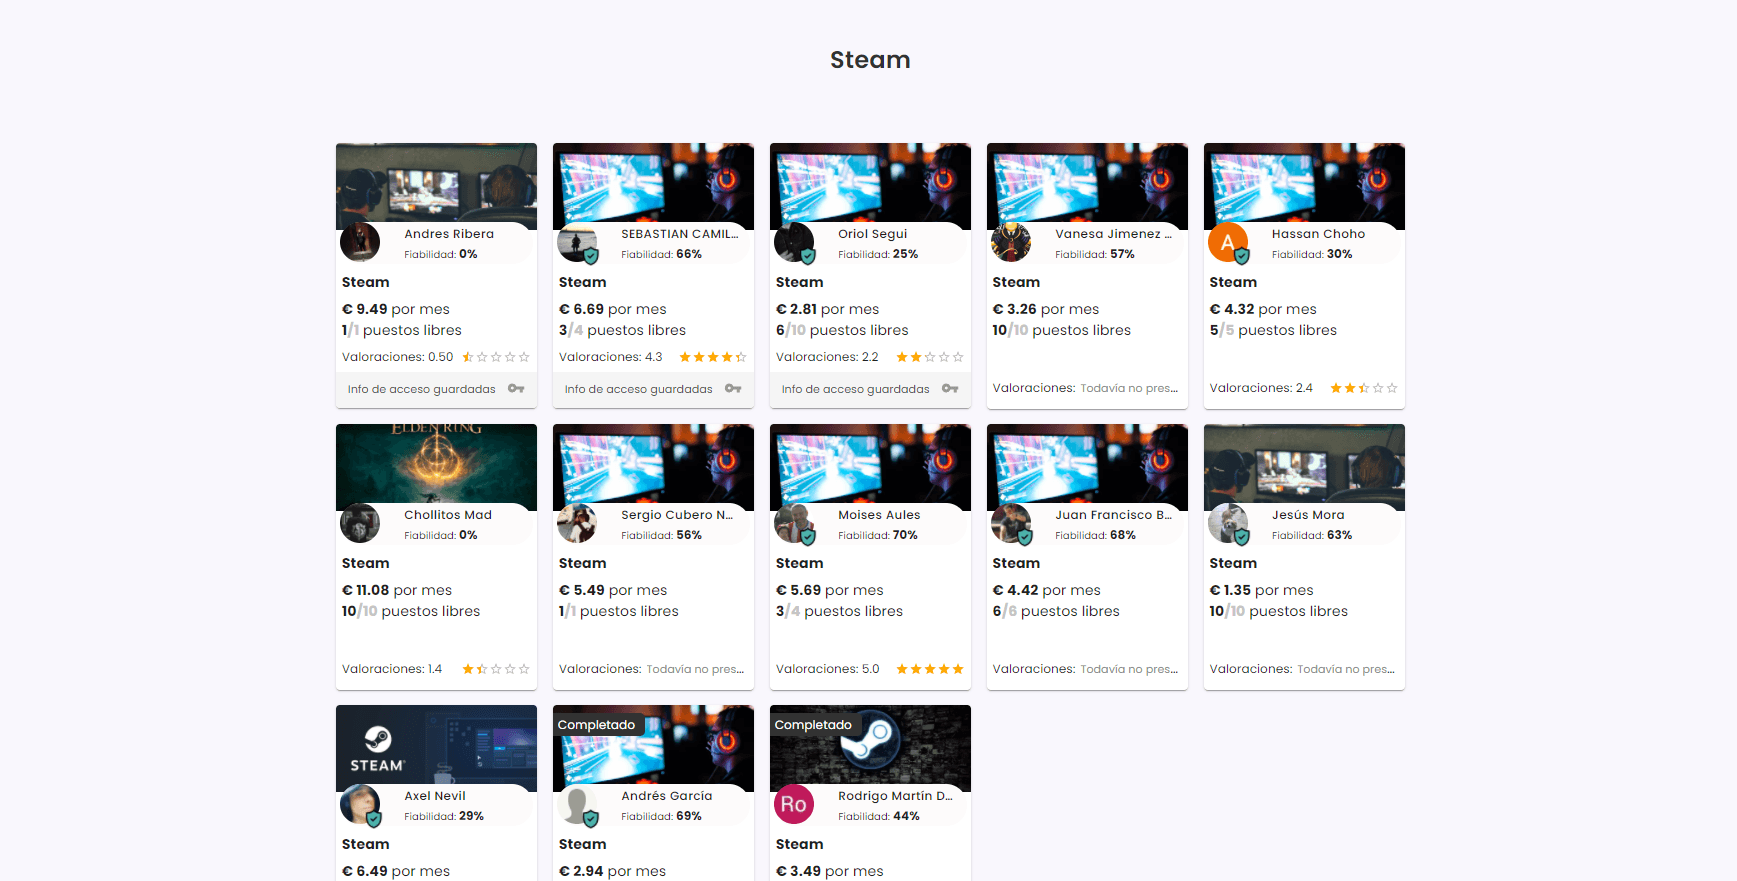Click 6/10 puestos libres on Oriol Segui's card

pyautogui.click(x=842, y=330)
